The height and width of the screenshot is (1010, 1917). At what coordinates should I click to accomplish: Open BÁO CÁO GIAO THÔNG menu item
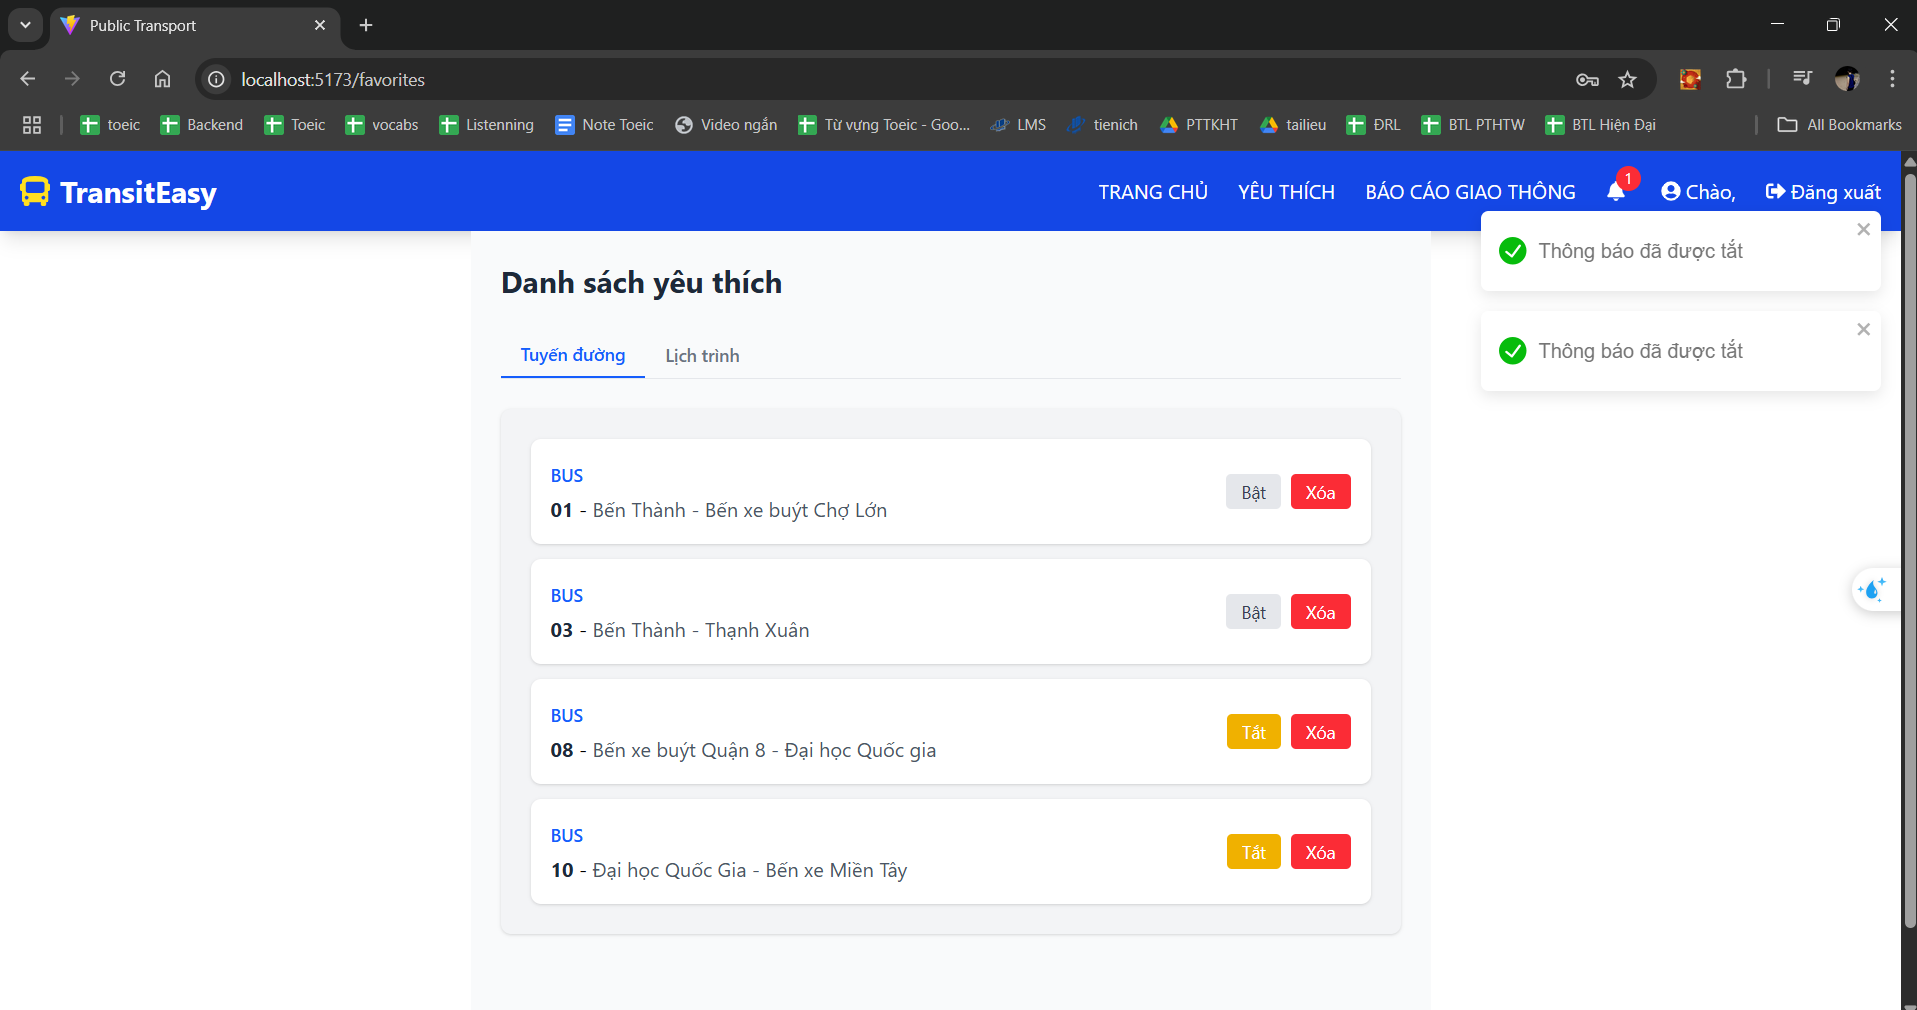1470,192
